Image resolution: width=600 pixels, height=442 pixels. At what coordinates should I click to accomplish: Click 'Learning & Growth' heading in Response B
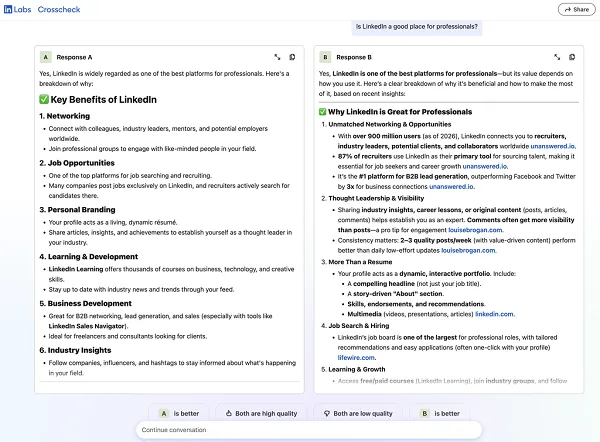pyautogui.click(x=357, y=369)
